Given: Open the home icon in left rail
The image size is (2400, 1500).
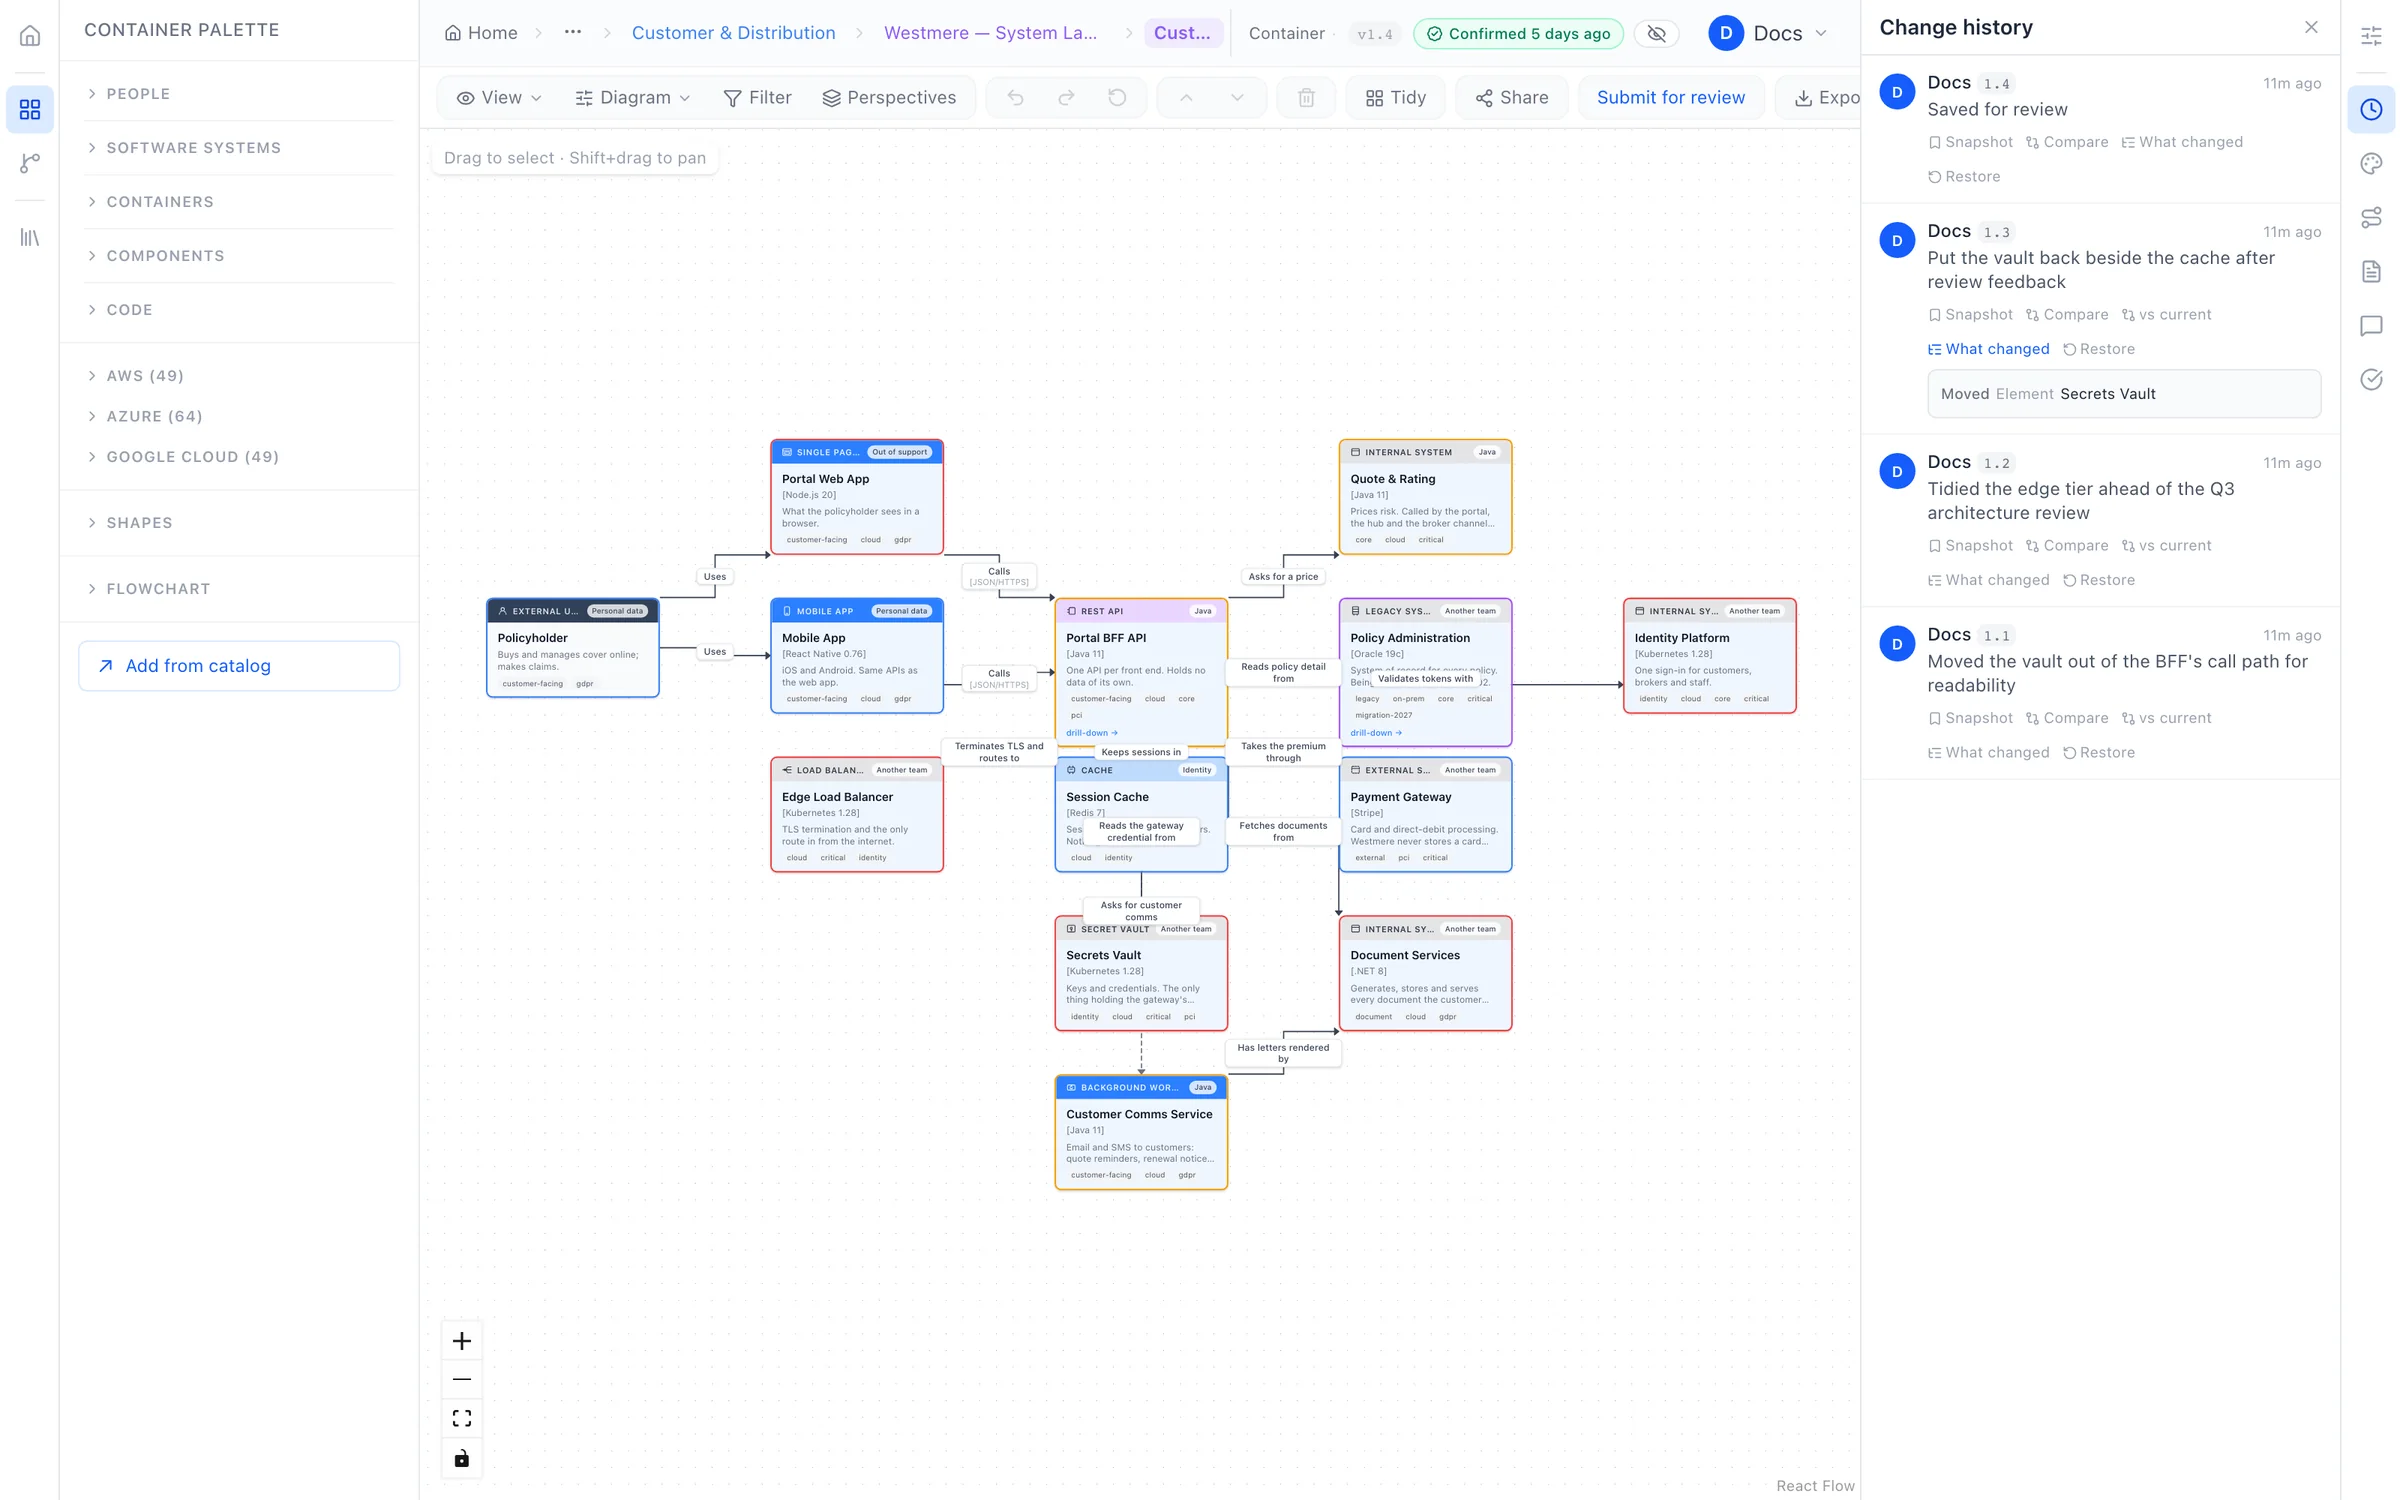Looking at the screenshot, I should [x=30, y=36].
